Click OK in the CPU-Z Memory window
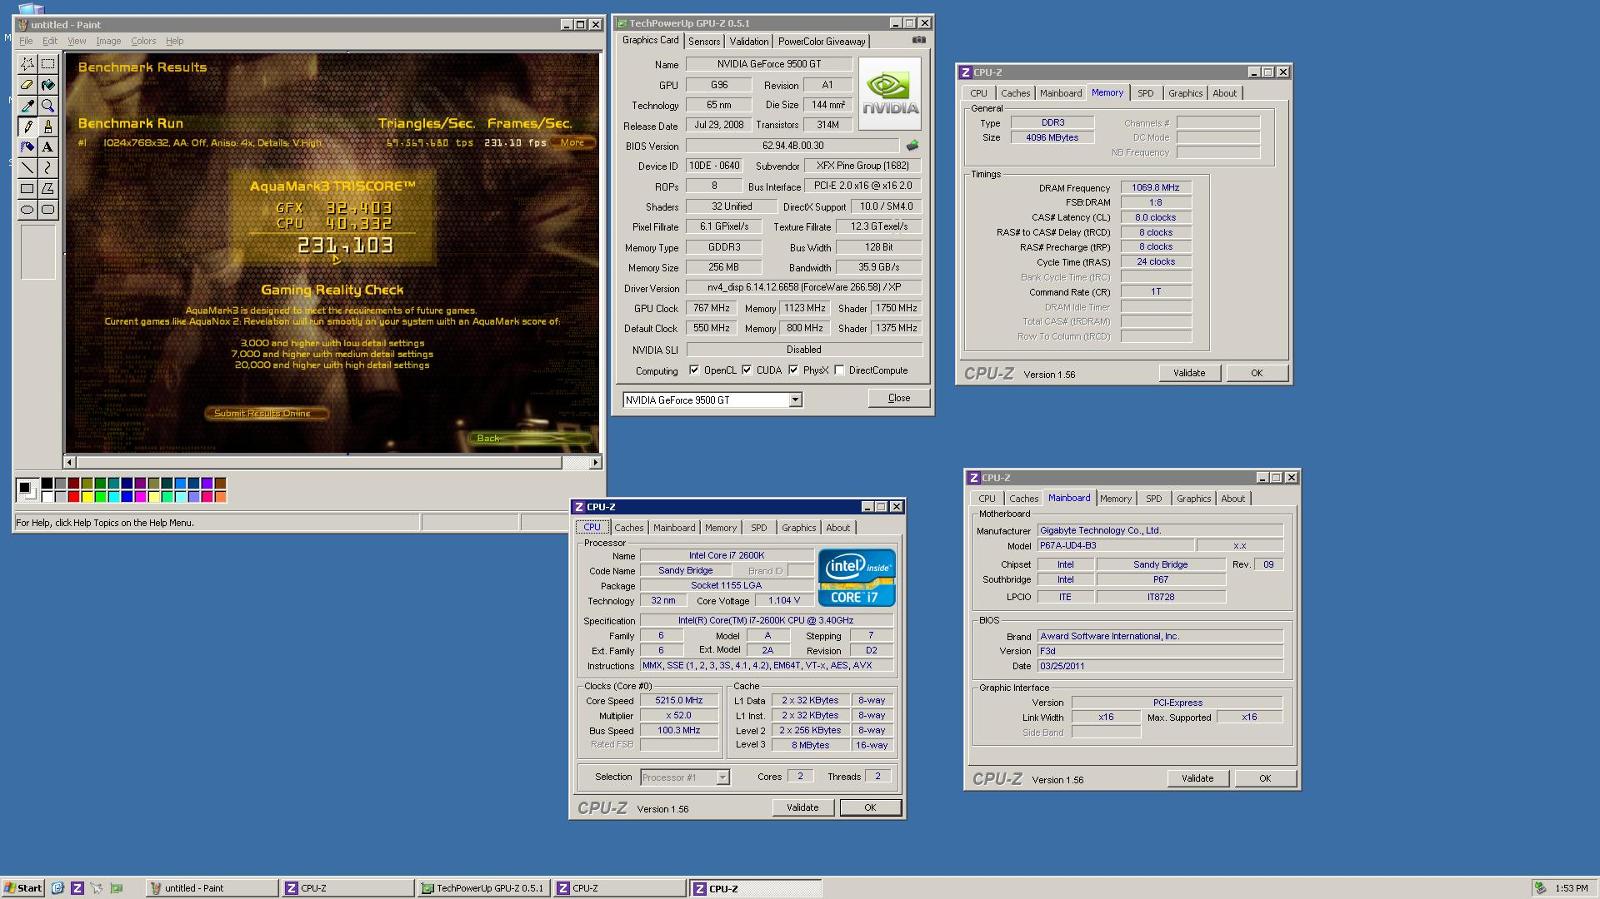1600x899 pixels. (1257, 373)
